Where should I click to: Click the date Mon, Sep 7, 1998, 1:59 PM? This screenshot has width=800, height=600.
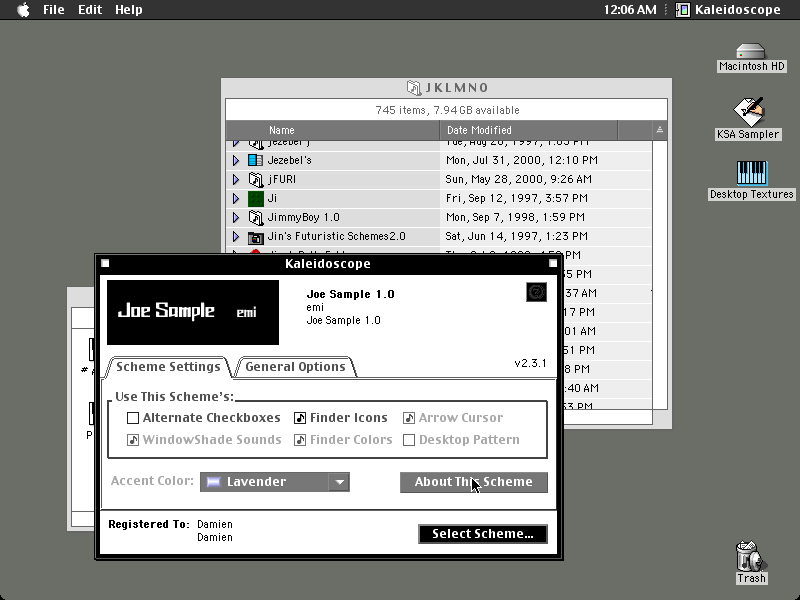[x=515, y=217]
